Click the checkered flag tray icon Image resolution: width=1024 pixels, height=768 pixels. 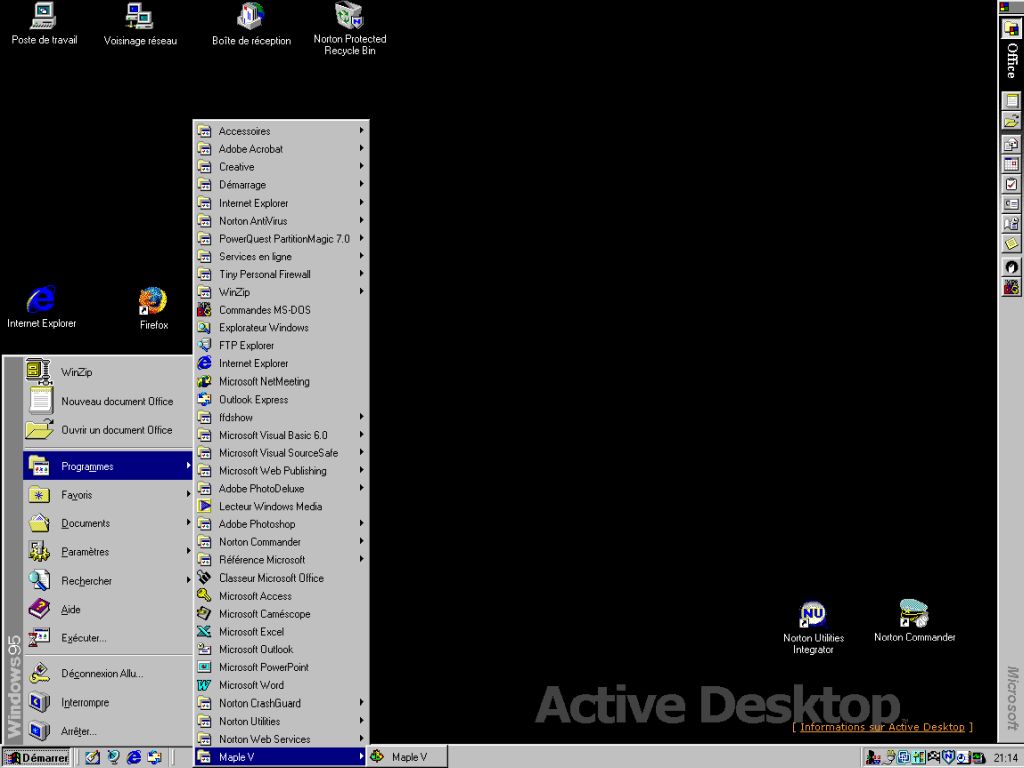tap(934, 758)
